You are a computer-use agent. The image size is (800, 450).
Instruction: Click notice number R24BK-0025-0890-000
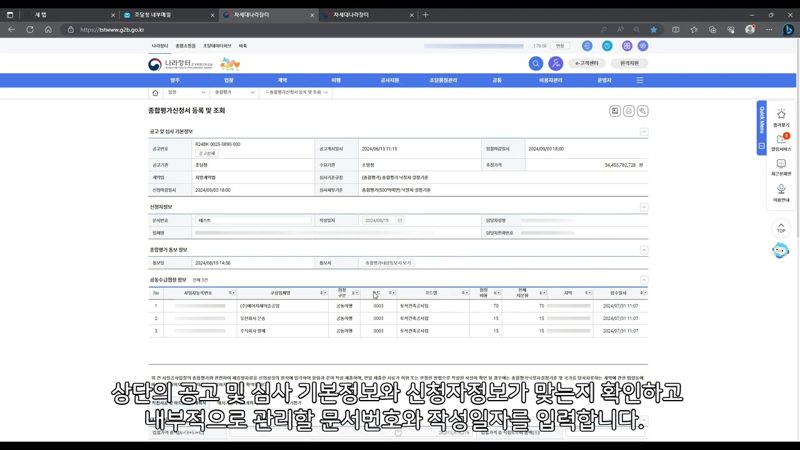(x=217, y=144)
